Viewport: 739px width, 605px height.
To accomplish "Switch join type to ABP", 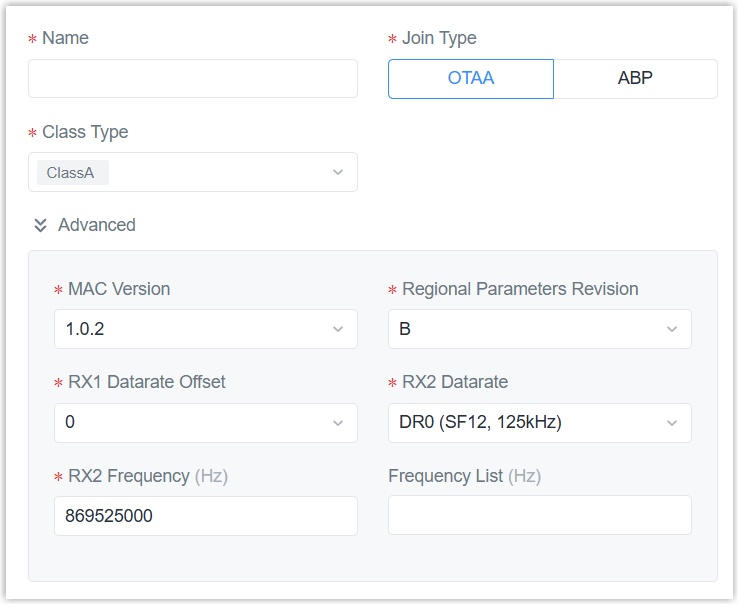I will tap(635, 78).
